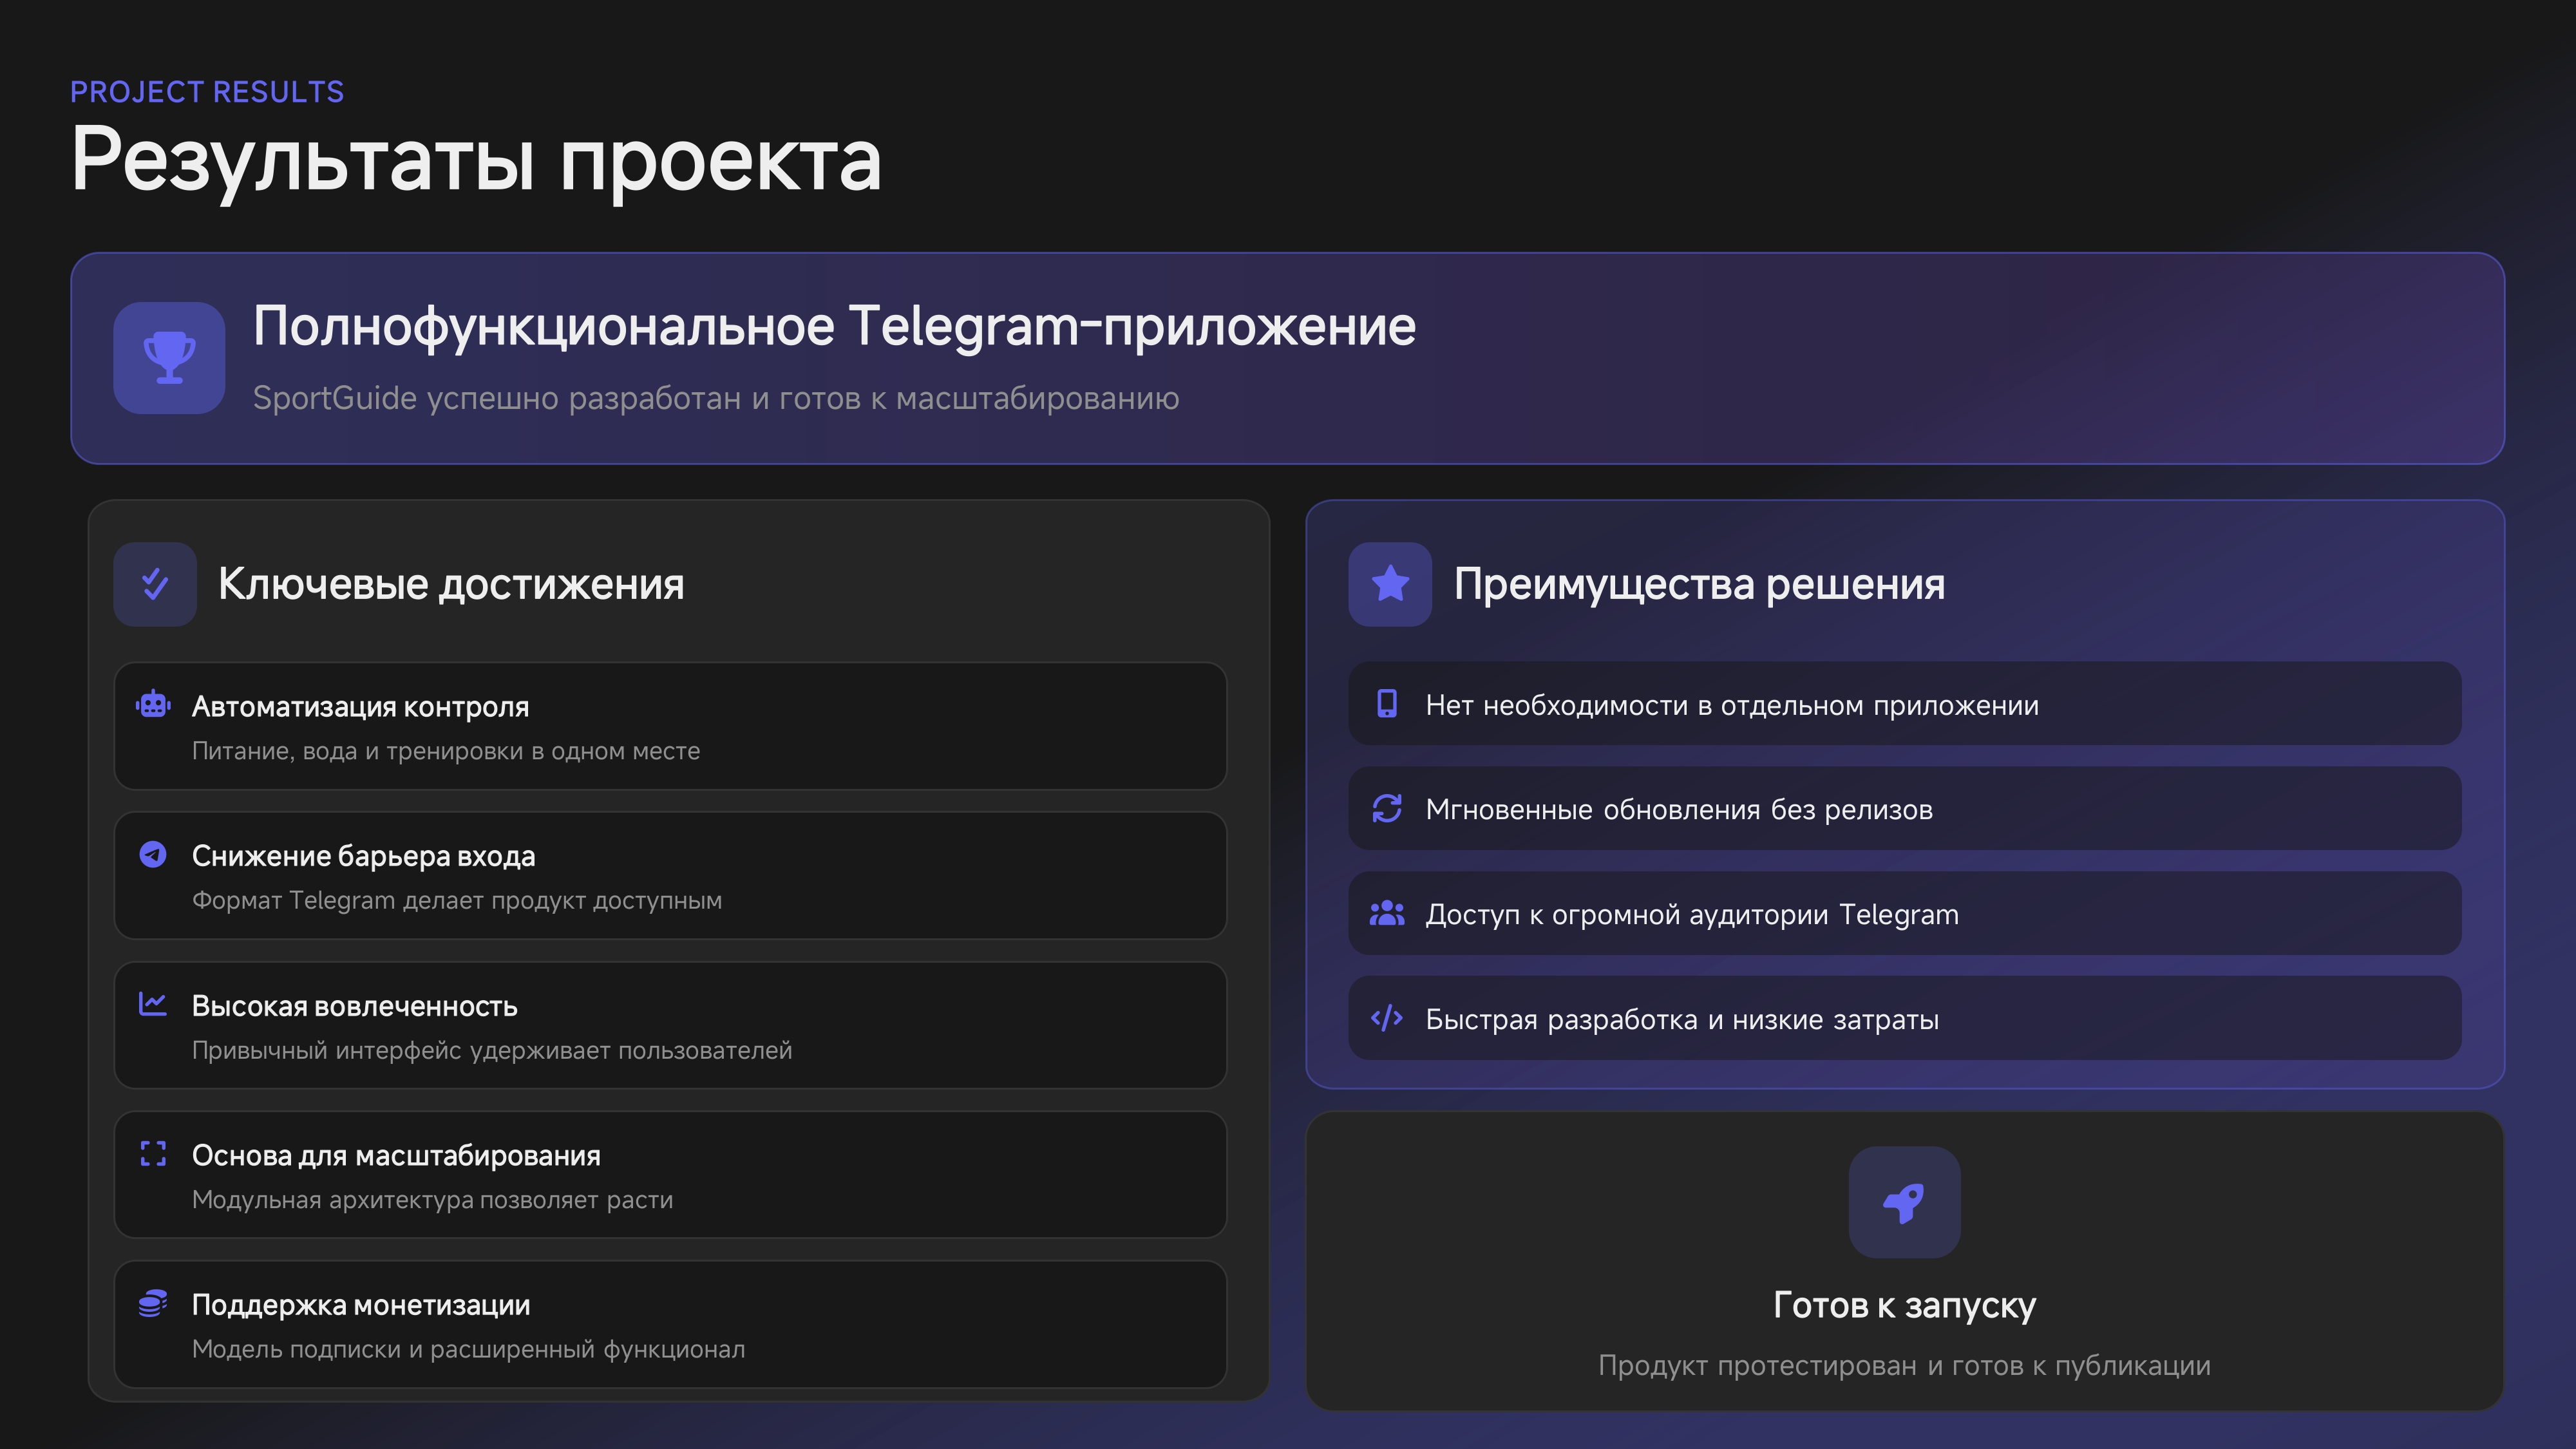Click the PROJECT RESULTS label text

[x=207, y=92]
